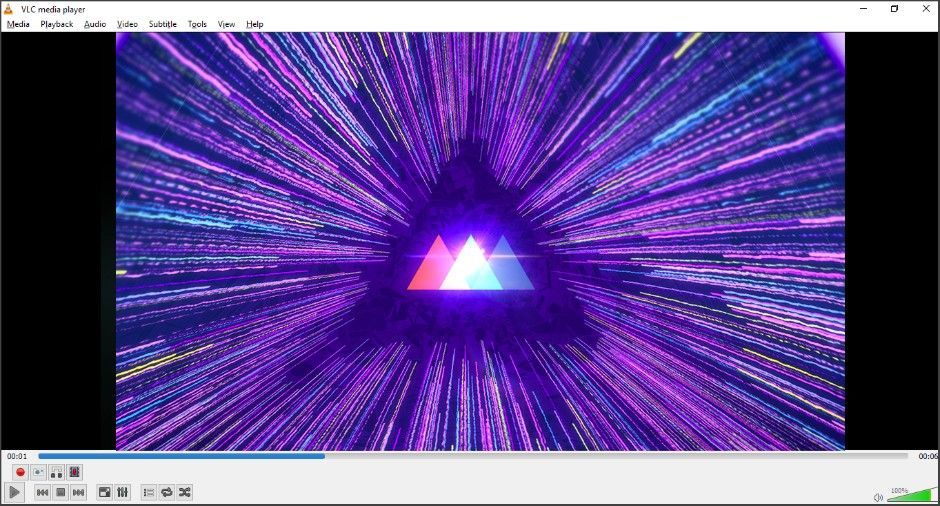Image resolution: width=940 pixels, height=506 pixels.
Task: Click the video display area
Action: 480,241
